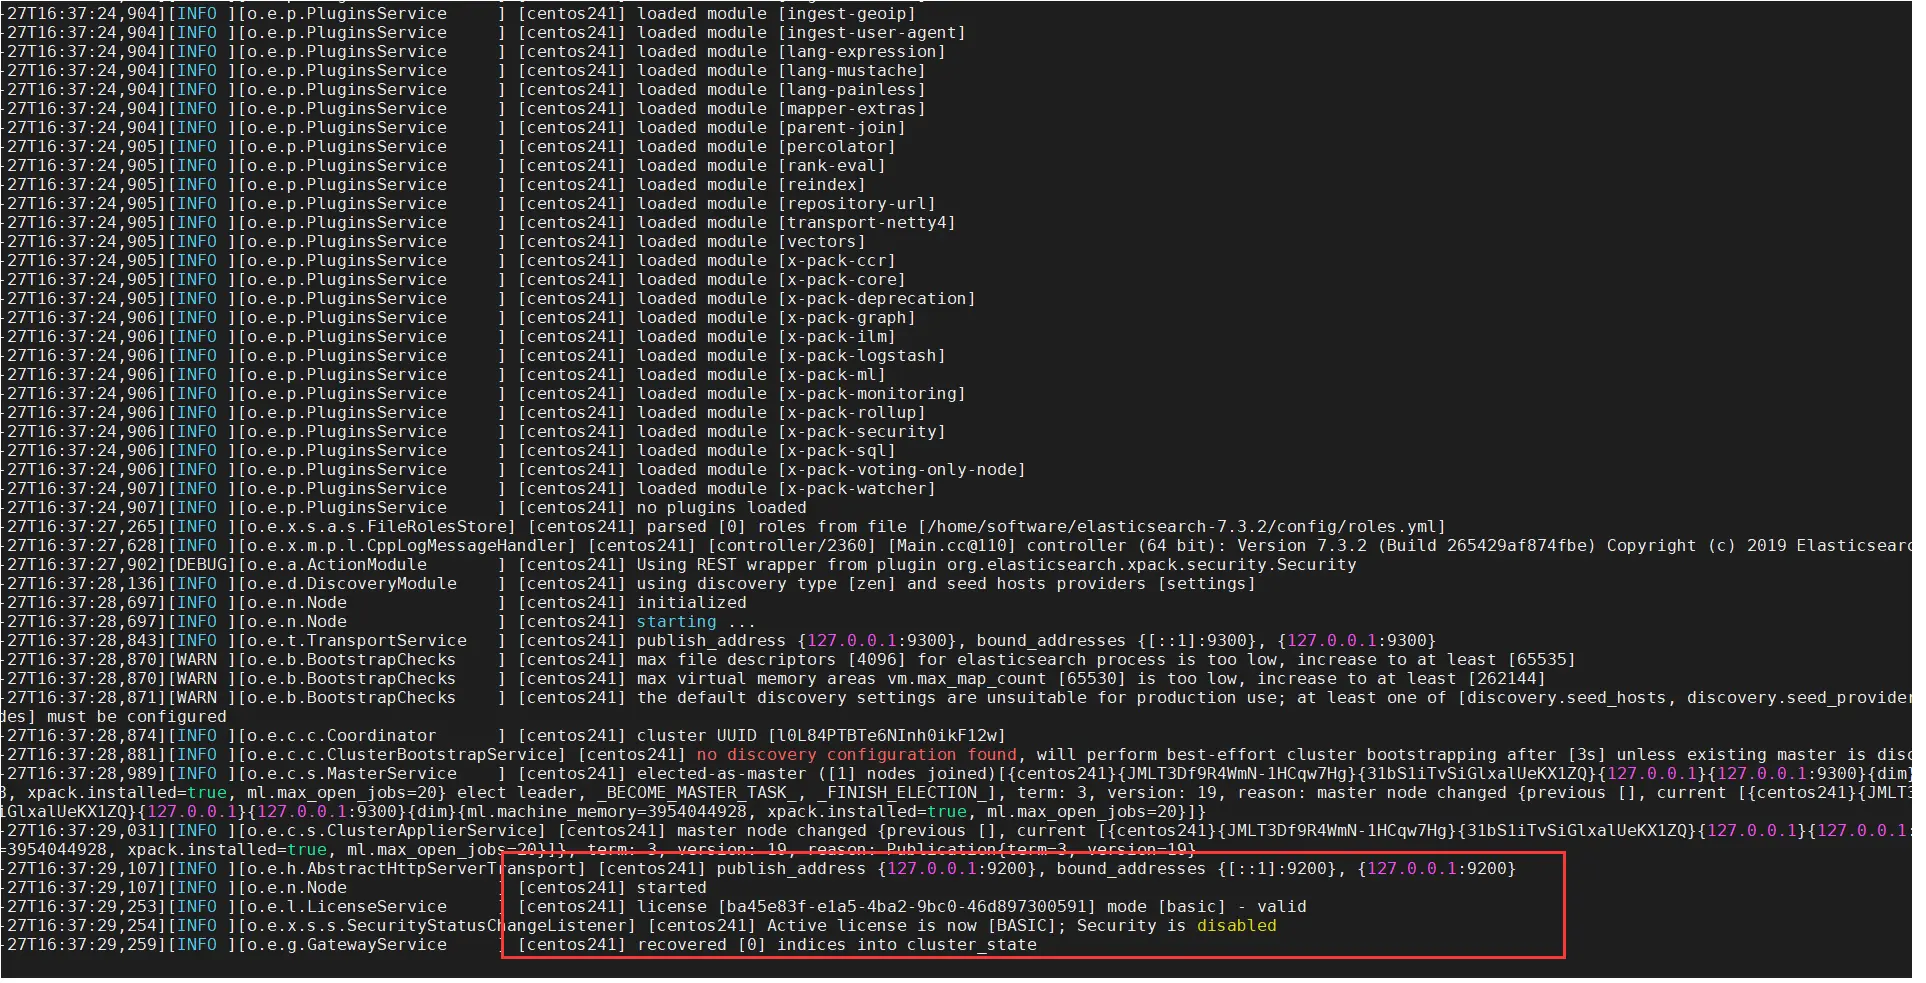Click the [DEBUG] log level tag
Image resolution: width=1926 pixels, height=983 pixels.
202,565
